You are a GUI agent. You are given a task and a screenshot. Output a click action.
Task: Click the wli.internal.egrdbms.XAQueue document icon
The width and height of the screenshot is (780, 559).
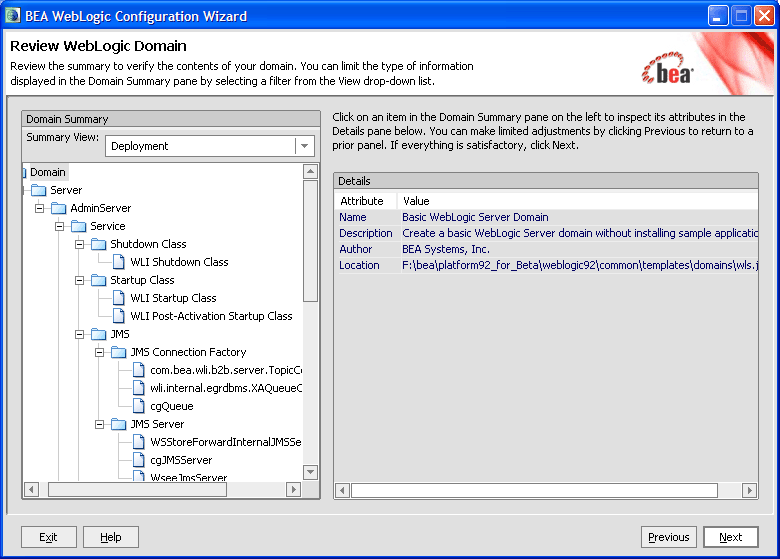click(139, 388)
